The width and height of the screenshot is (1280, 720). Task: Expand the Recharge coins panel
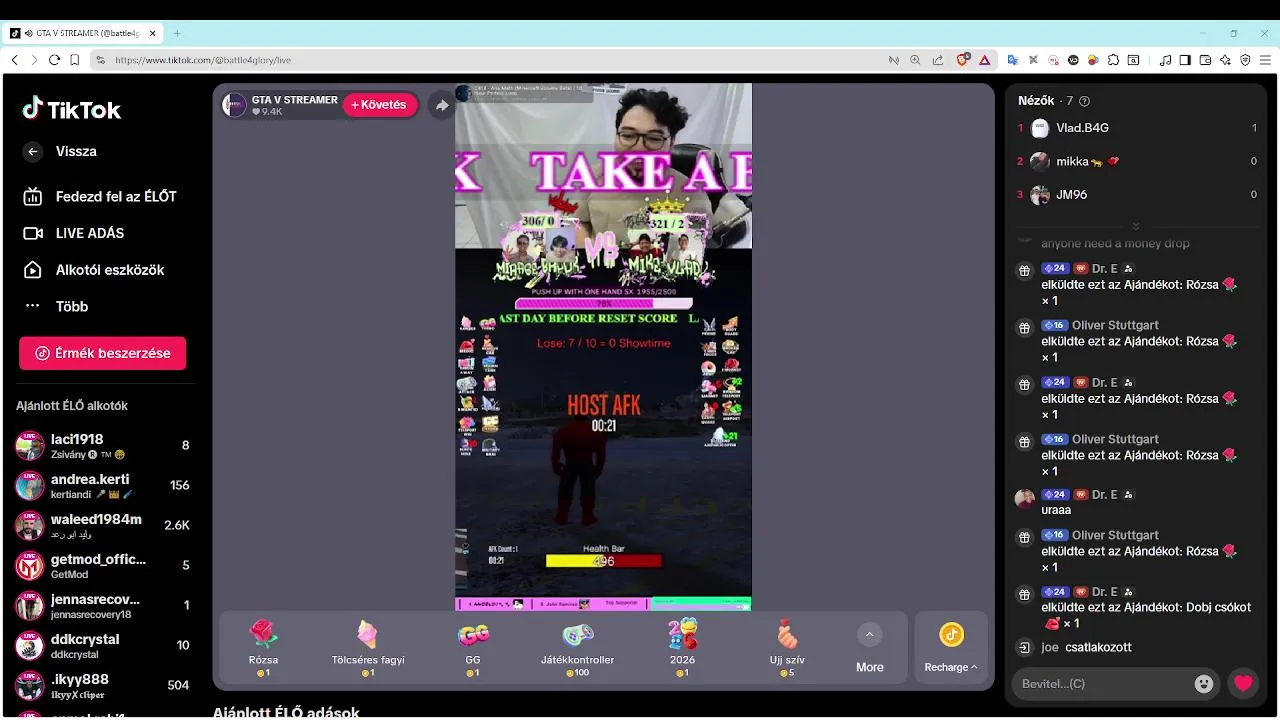pyautogui.click(x=951, y=648)
